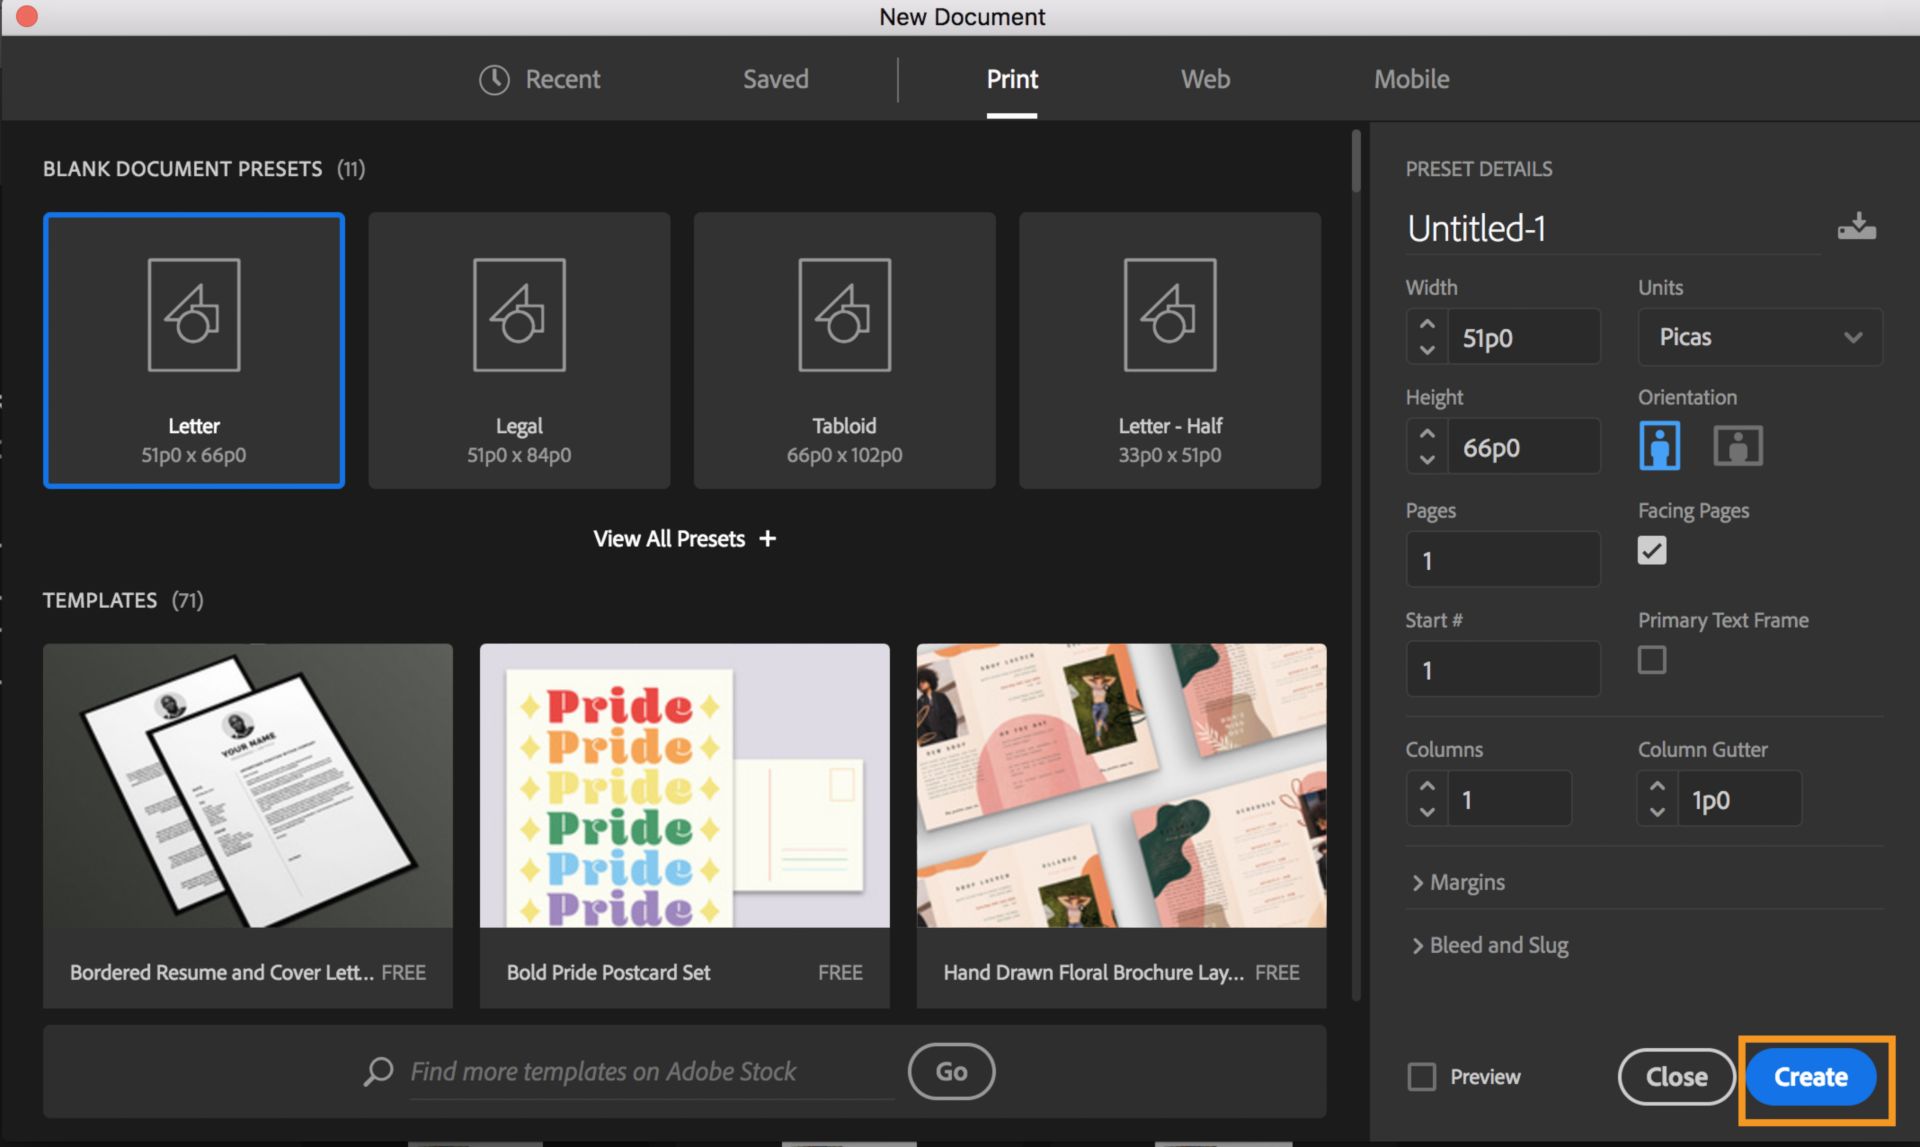Click View All Presets button
1920x1147 pixels.
pyautogui.click(x=681, y=537)
